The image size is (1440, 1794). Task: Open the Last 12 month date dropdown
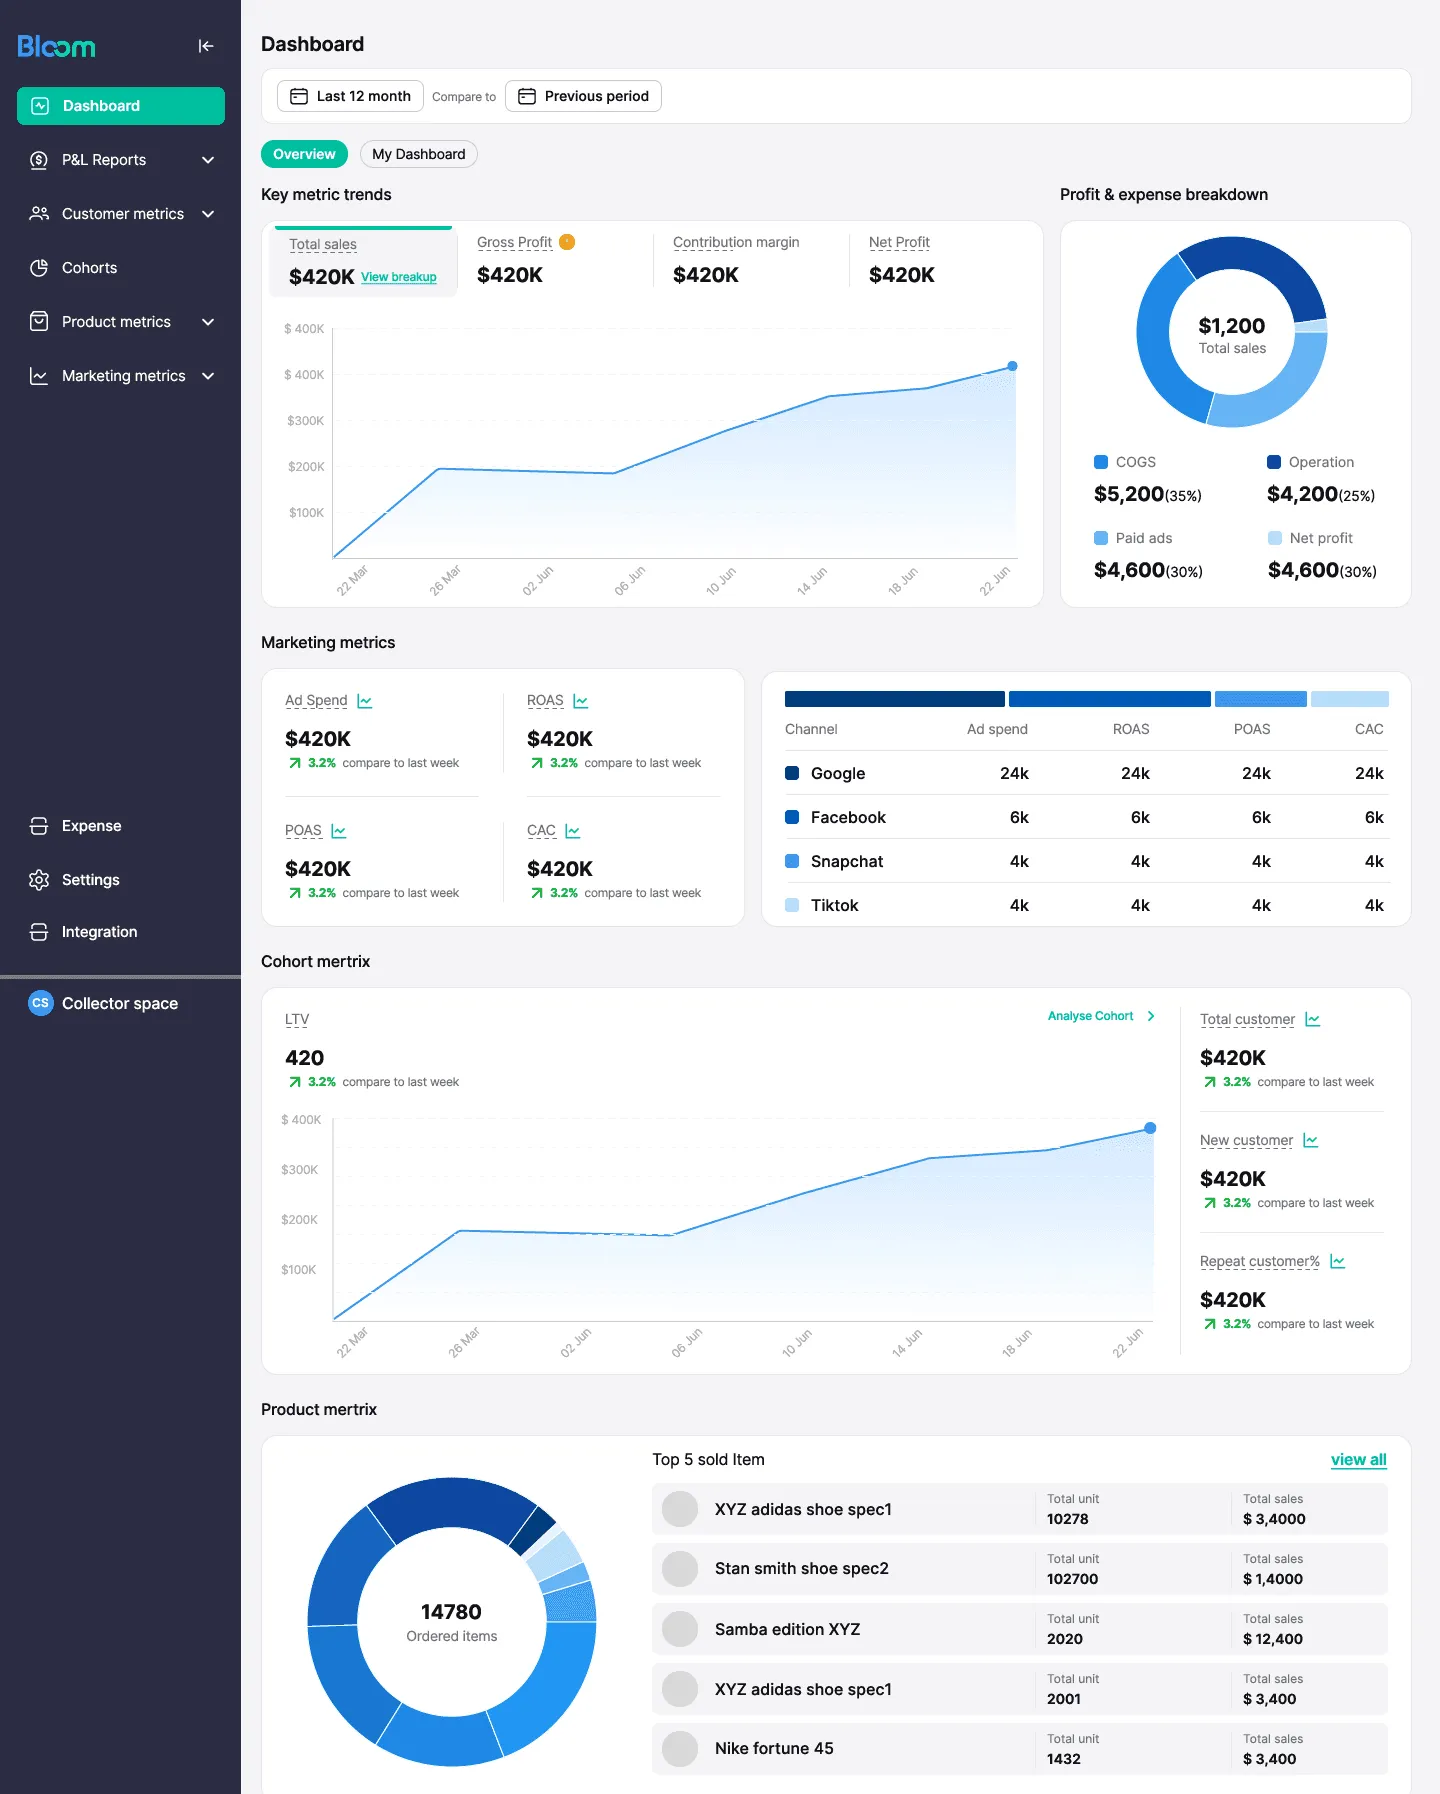[x=350, y=96]
